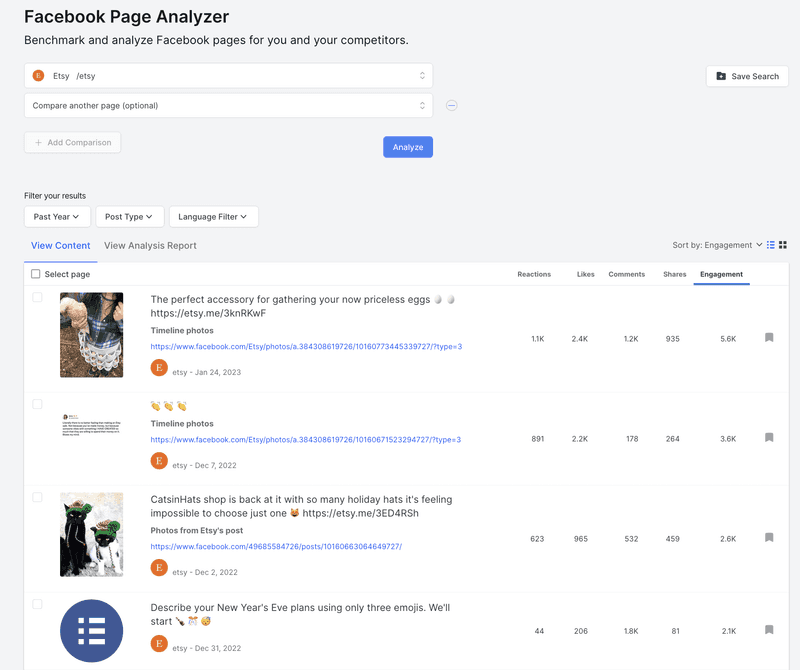This screenshot has height=670, width=800.
Task: Bookmark the CatsinHats shop post
Action: tap(769, 538)
